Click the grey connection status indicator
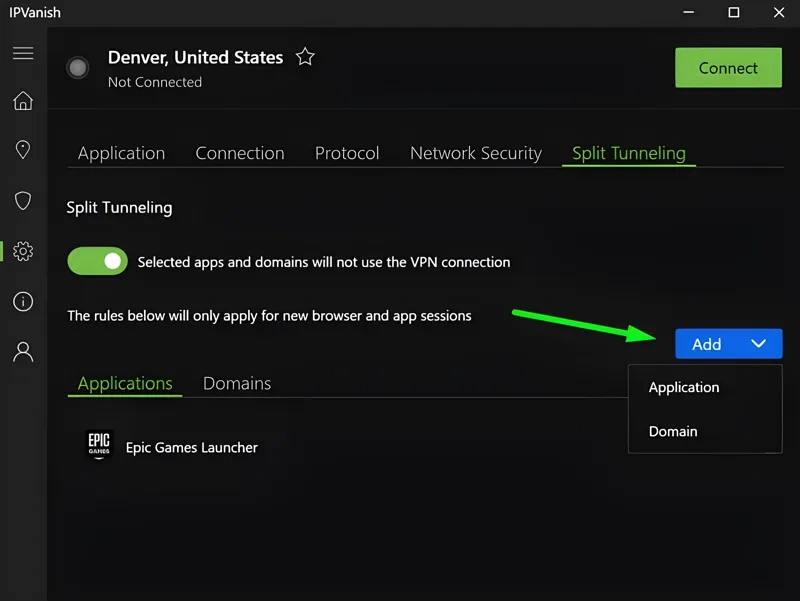This screenshot has width=800, height=601. pyautogui.click(x=78, y=67)
